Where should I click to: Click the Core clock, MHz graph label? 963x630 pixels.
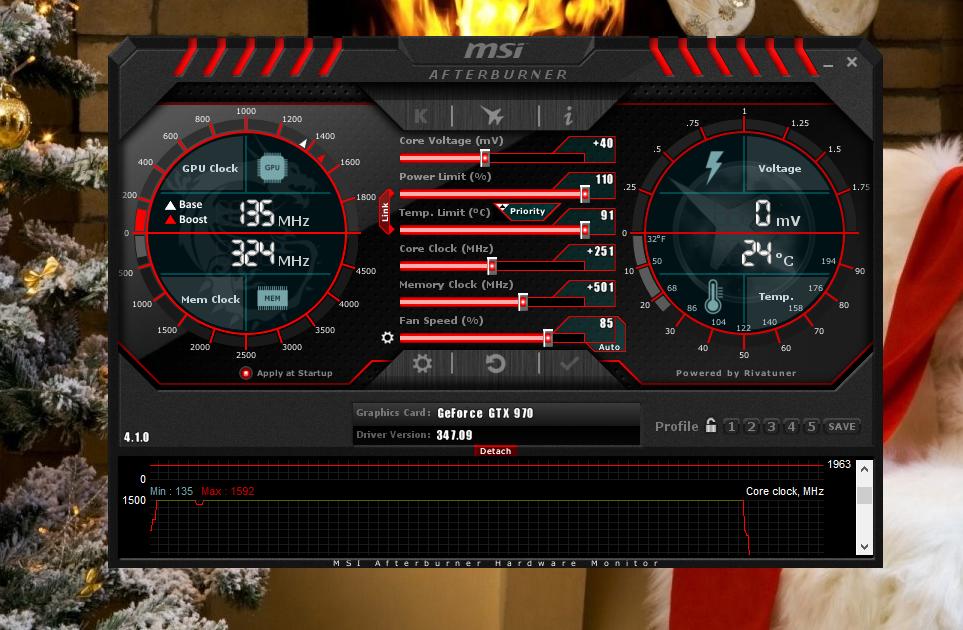coord(784,491)
